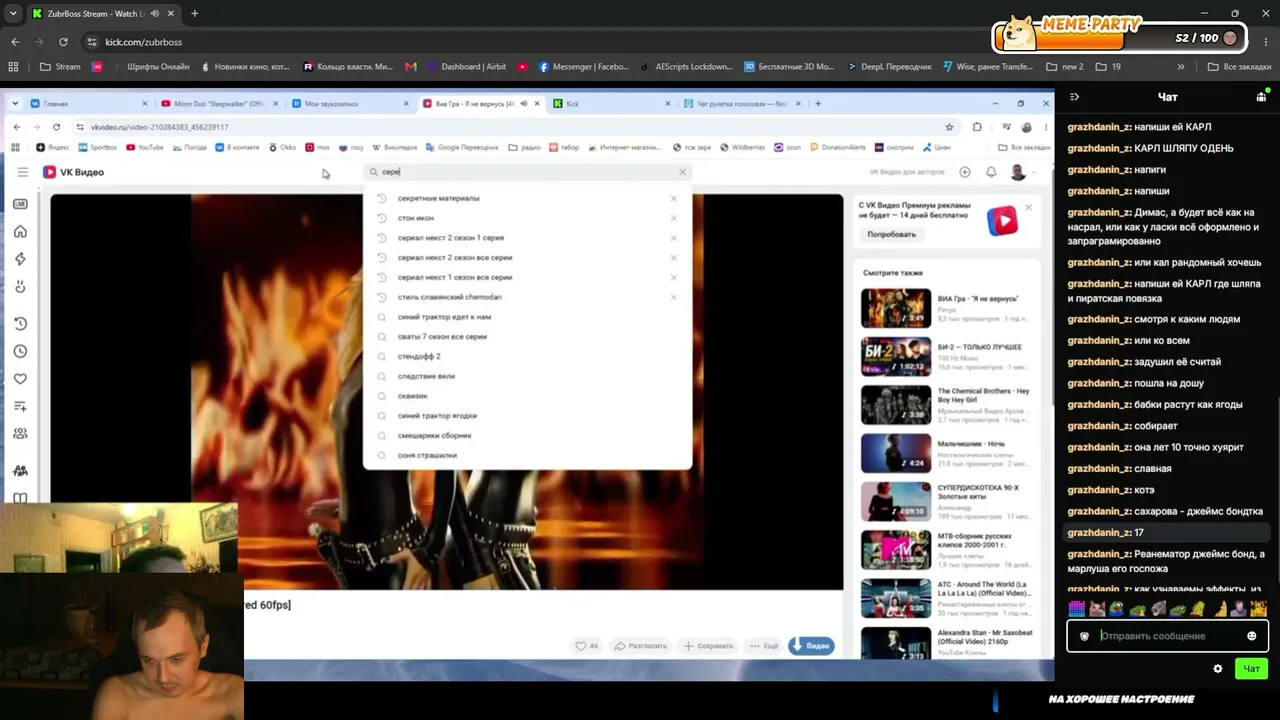
Task: Open the 'Stream' bookmark folder
Action: pos(60,67)
